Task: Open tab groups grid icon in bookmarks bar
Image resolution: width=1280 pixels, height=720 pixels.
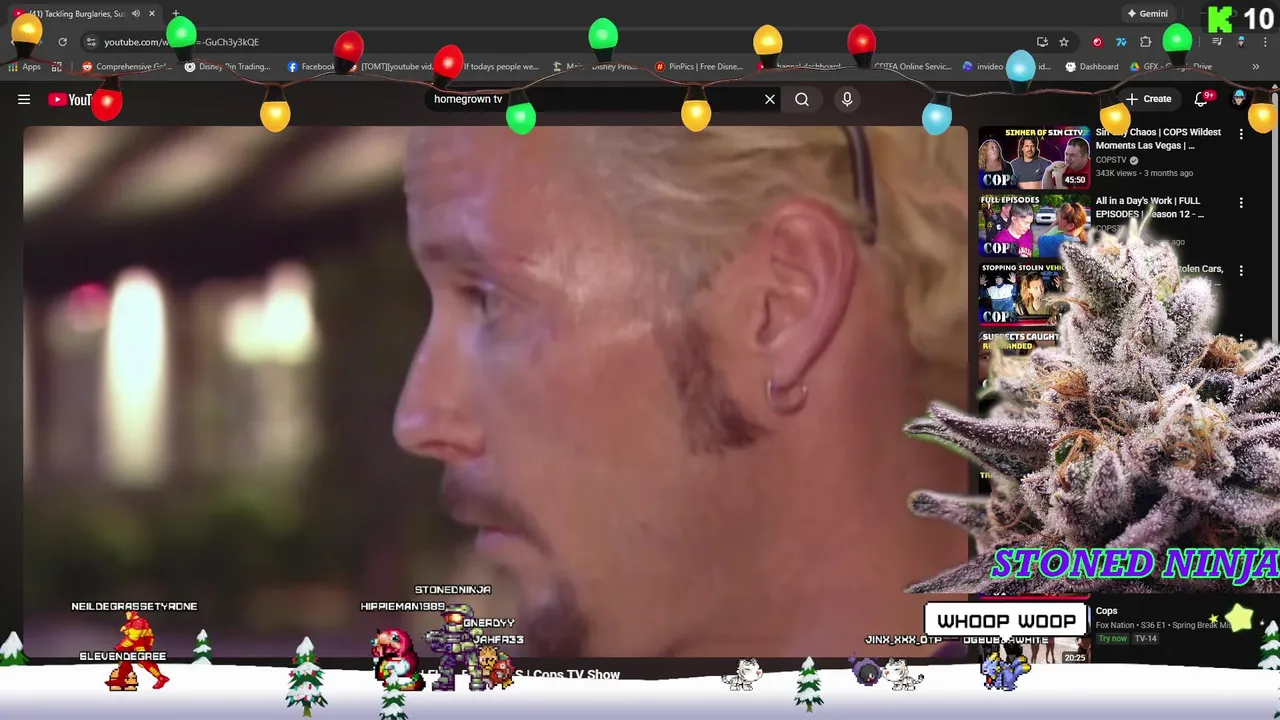Action: pos(57,67)
